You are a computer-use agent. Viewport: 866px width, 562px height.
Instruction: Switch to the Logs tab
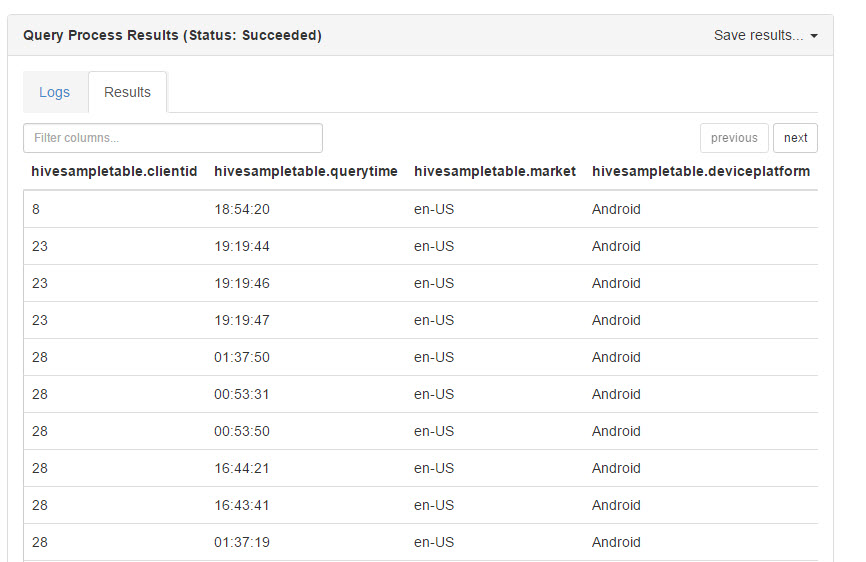click(x=55, y=92)
